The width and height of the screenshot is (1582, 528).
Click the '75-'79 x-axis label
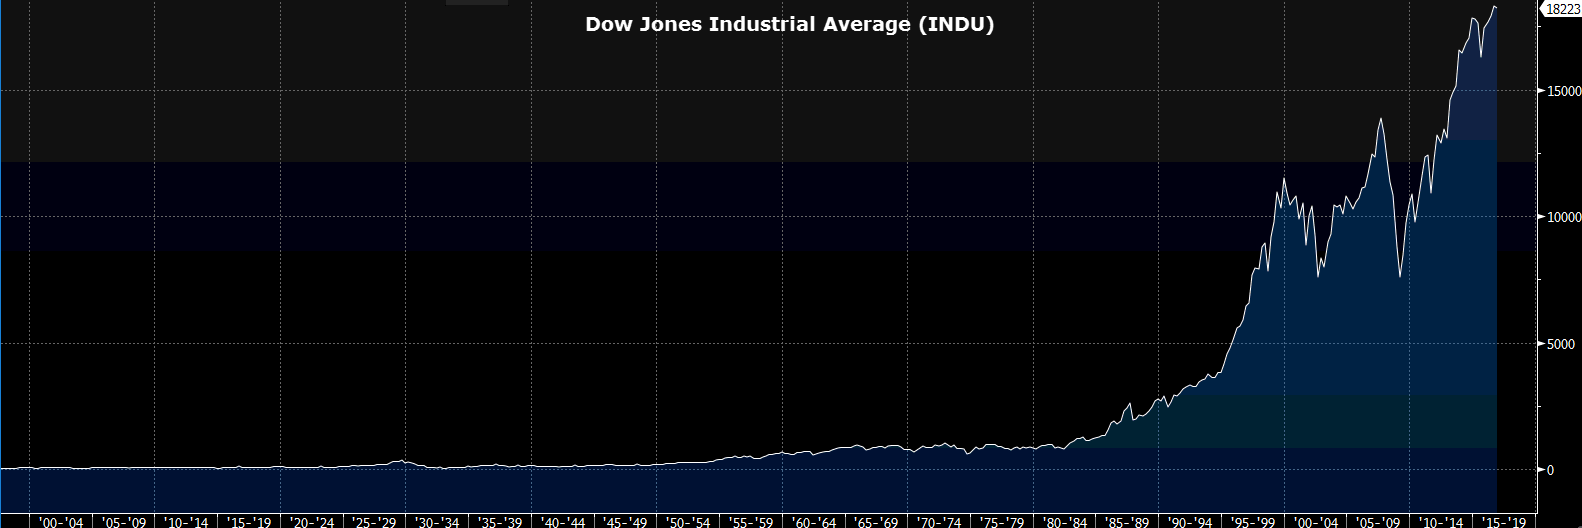pos(1002,522)
